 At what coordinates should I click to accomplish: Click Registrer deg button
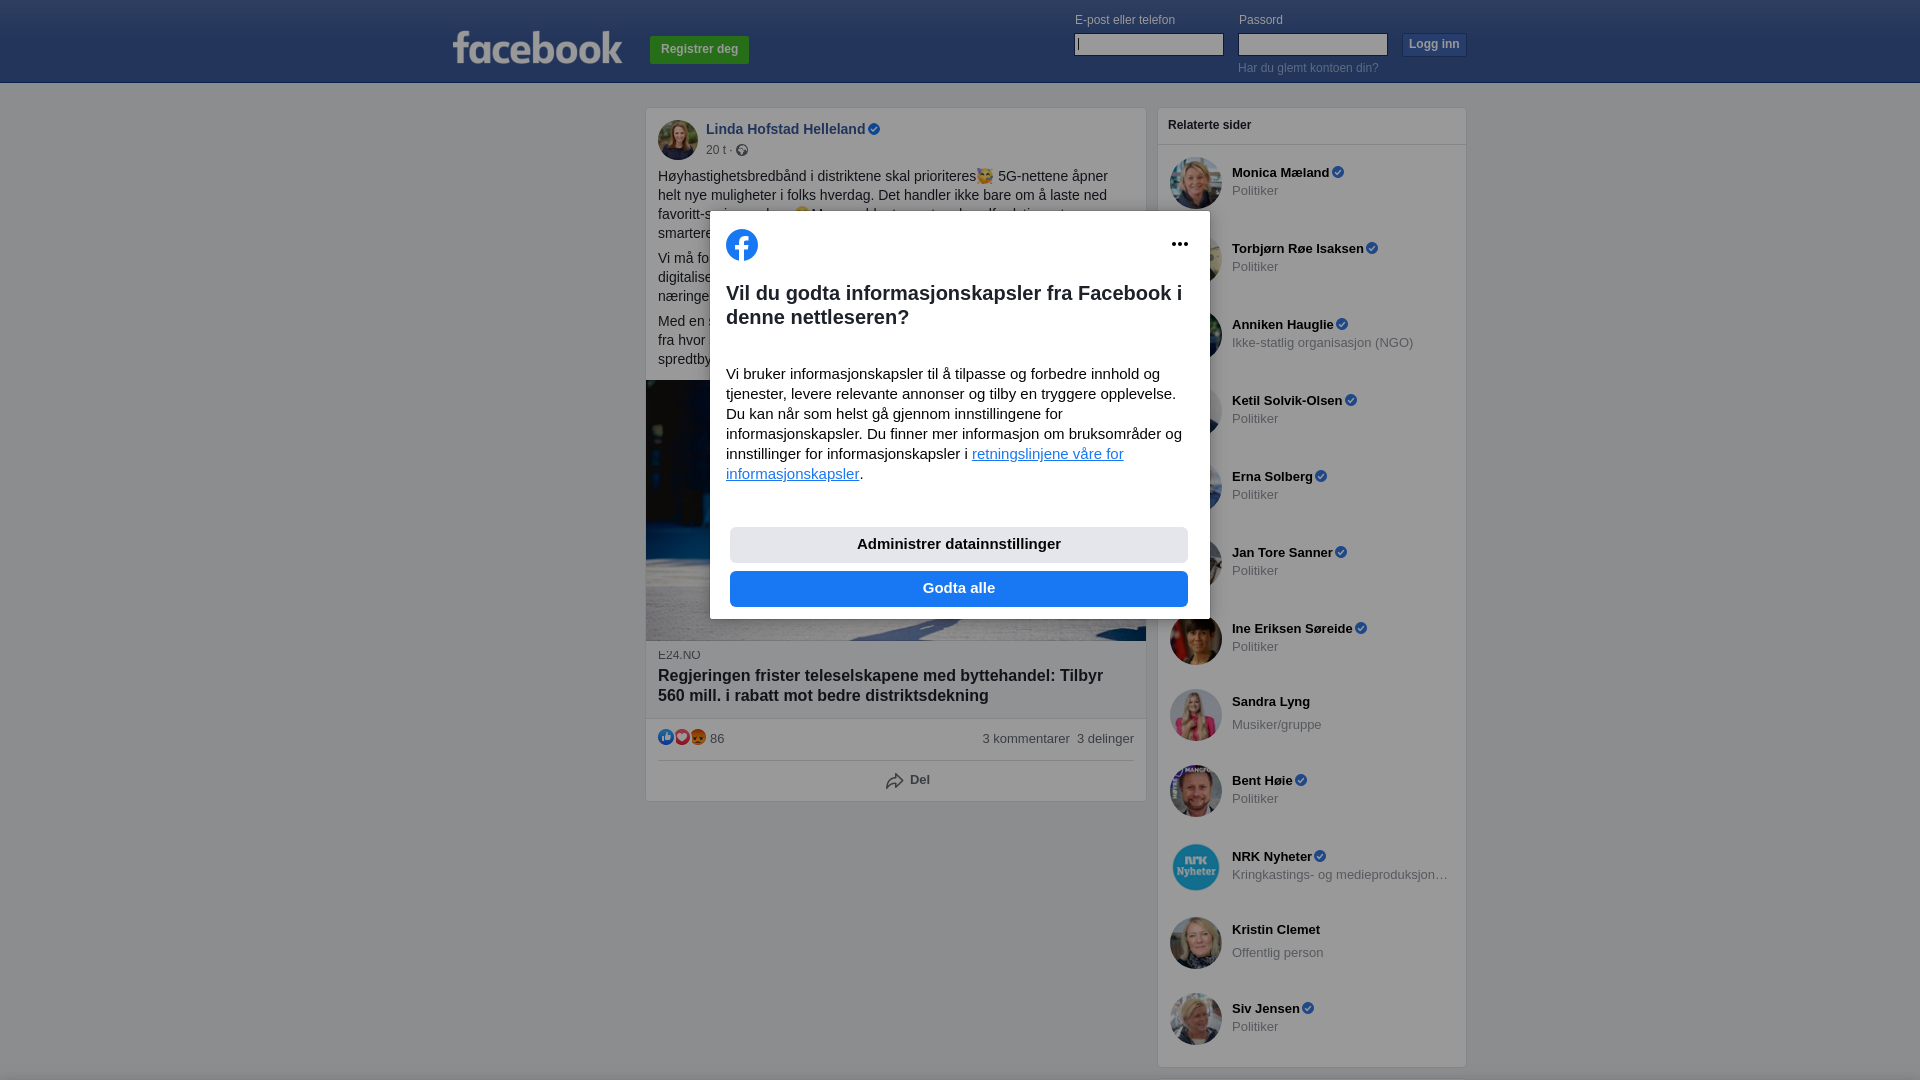[699, 50]
